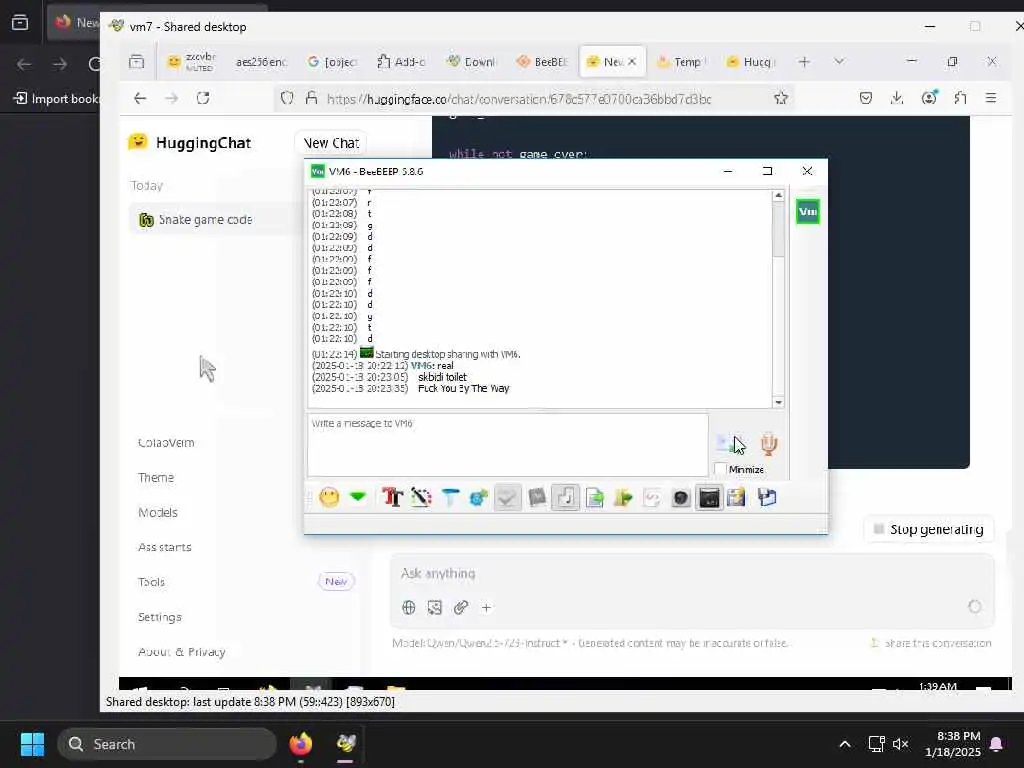The height and width of the screenshot is (768, 1024).
Task: Click the Firefox icon on the taskbar
Action: (300, 744)
